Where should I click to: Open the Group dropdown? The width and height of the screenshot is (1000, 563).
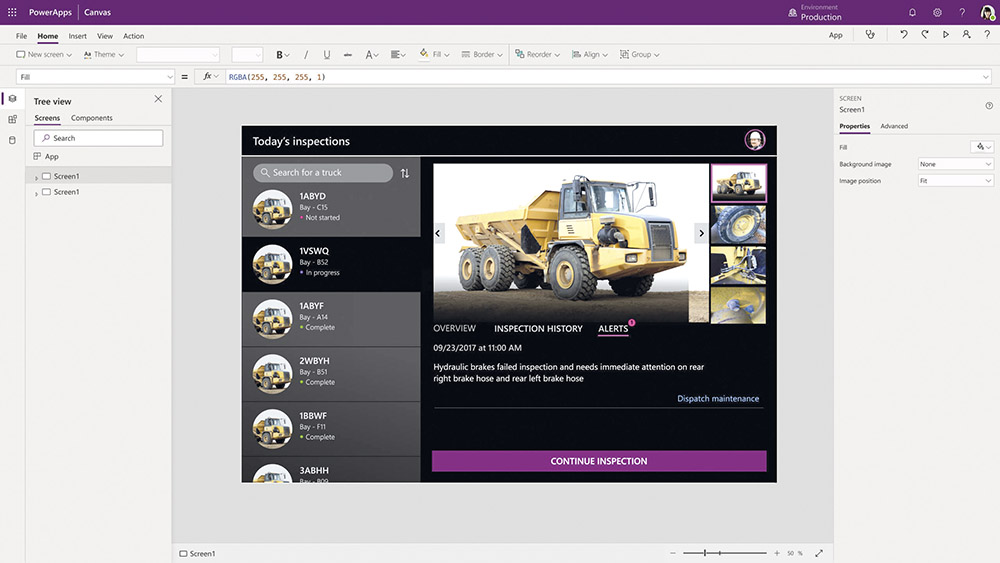(640, 55)
